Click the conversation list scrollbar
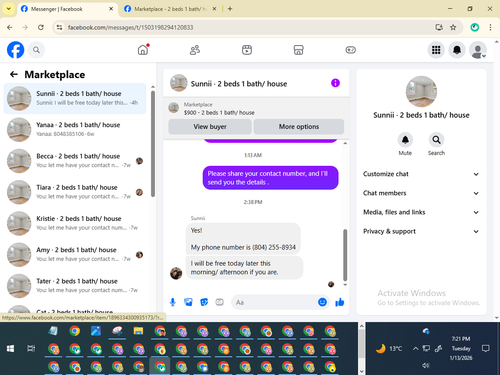This screenshot has height=375, width=500. point(153,143)
